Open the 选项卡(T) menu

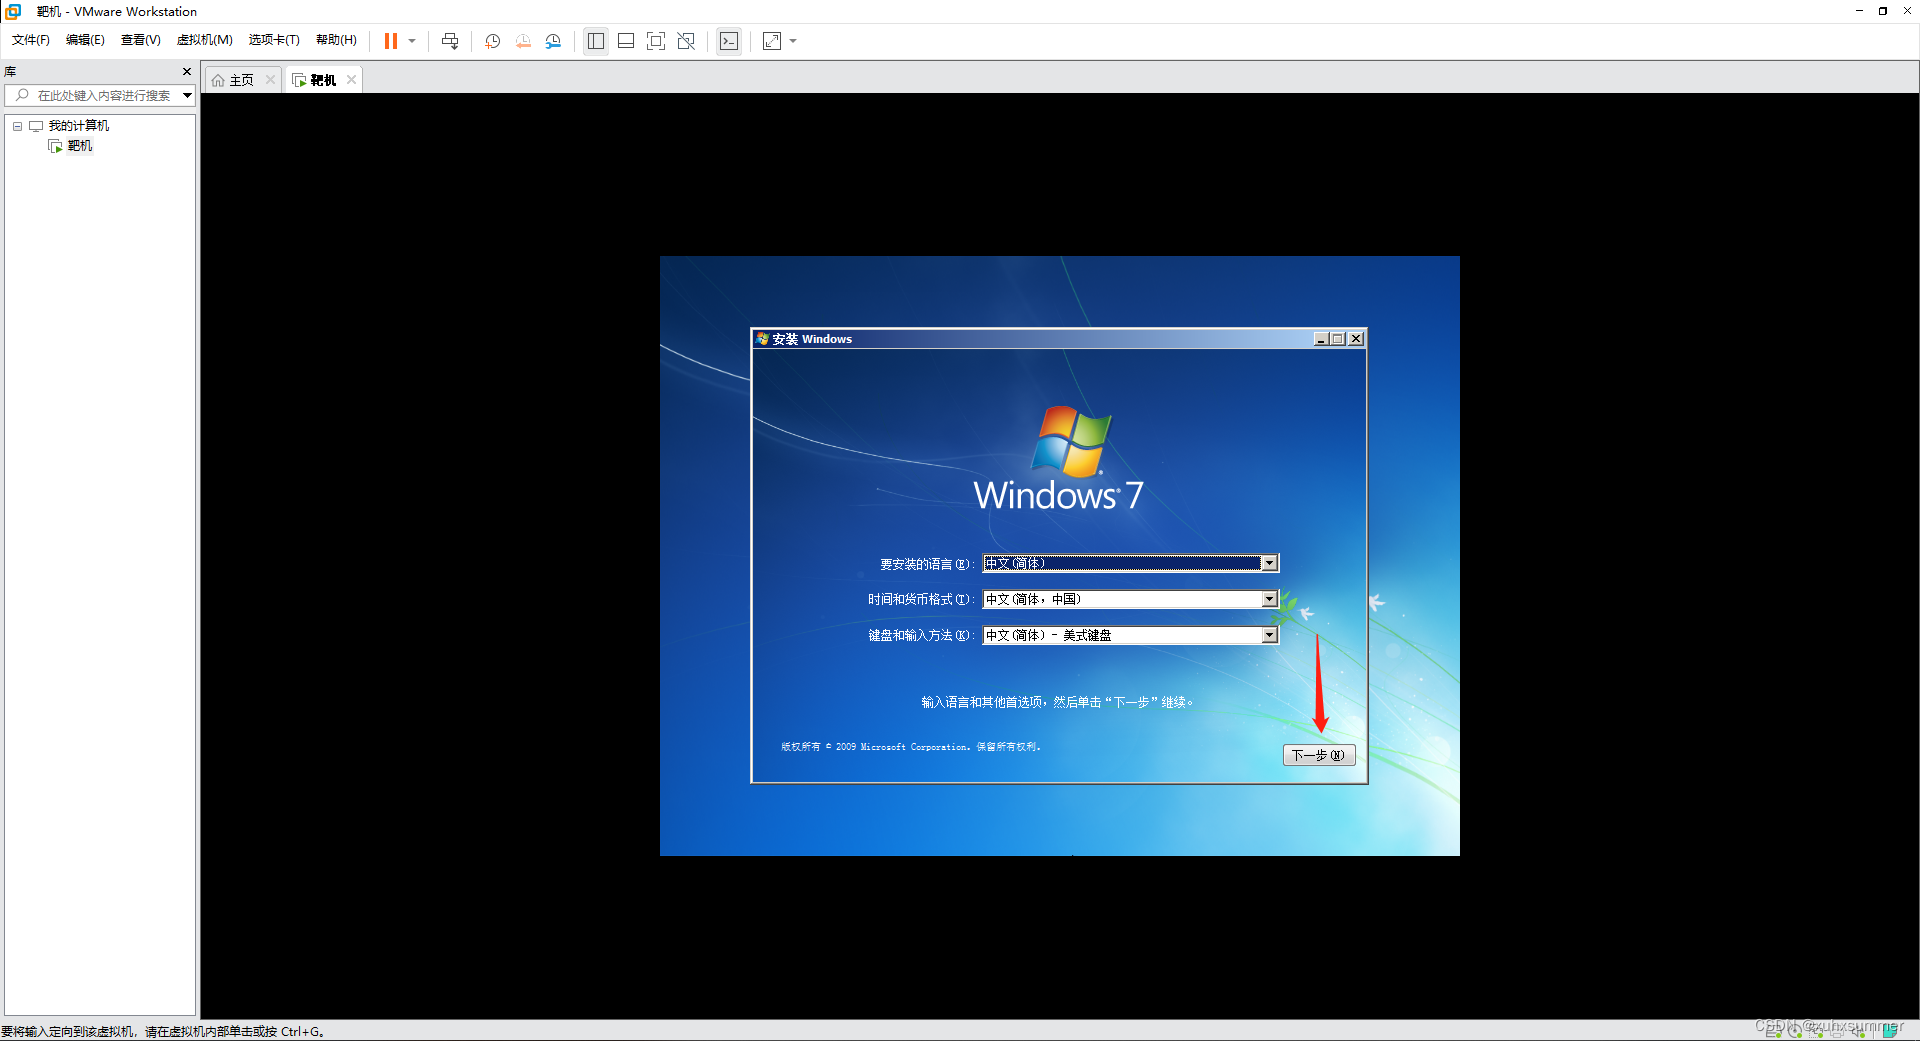274,40
